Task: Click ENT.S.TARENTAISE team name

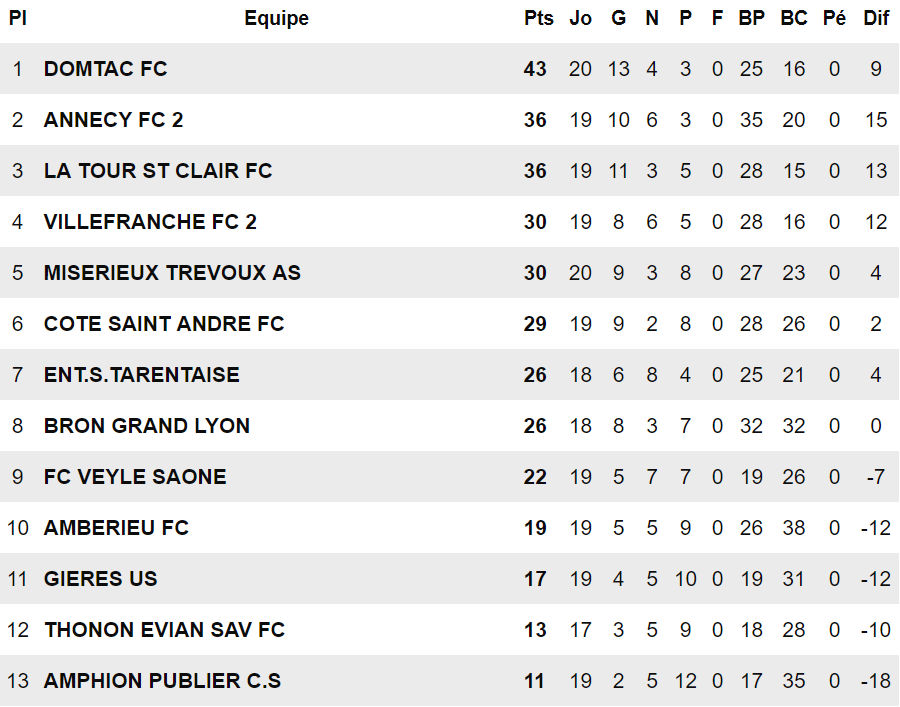Action: click(x=142, y=375)
